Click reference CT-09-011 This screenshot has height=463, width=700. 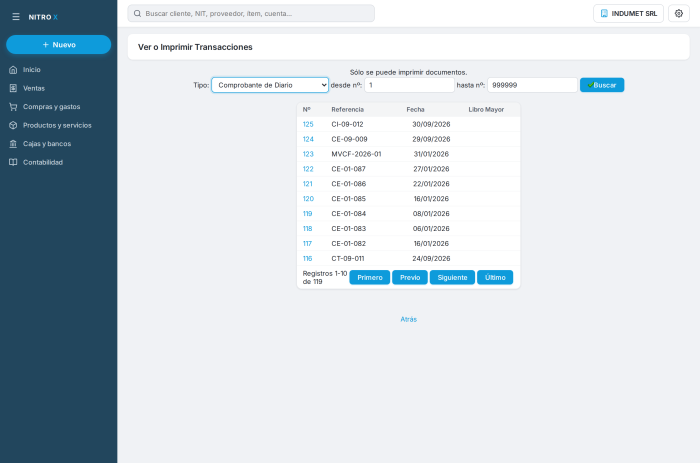[x=348, y=259]
